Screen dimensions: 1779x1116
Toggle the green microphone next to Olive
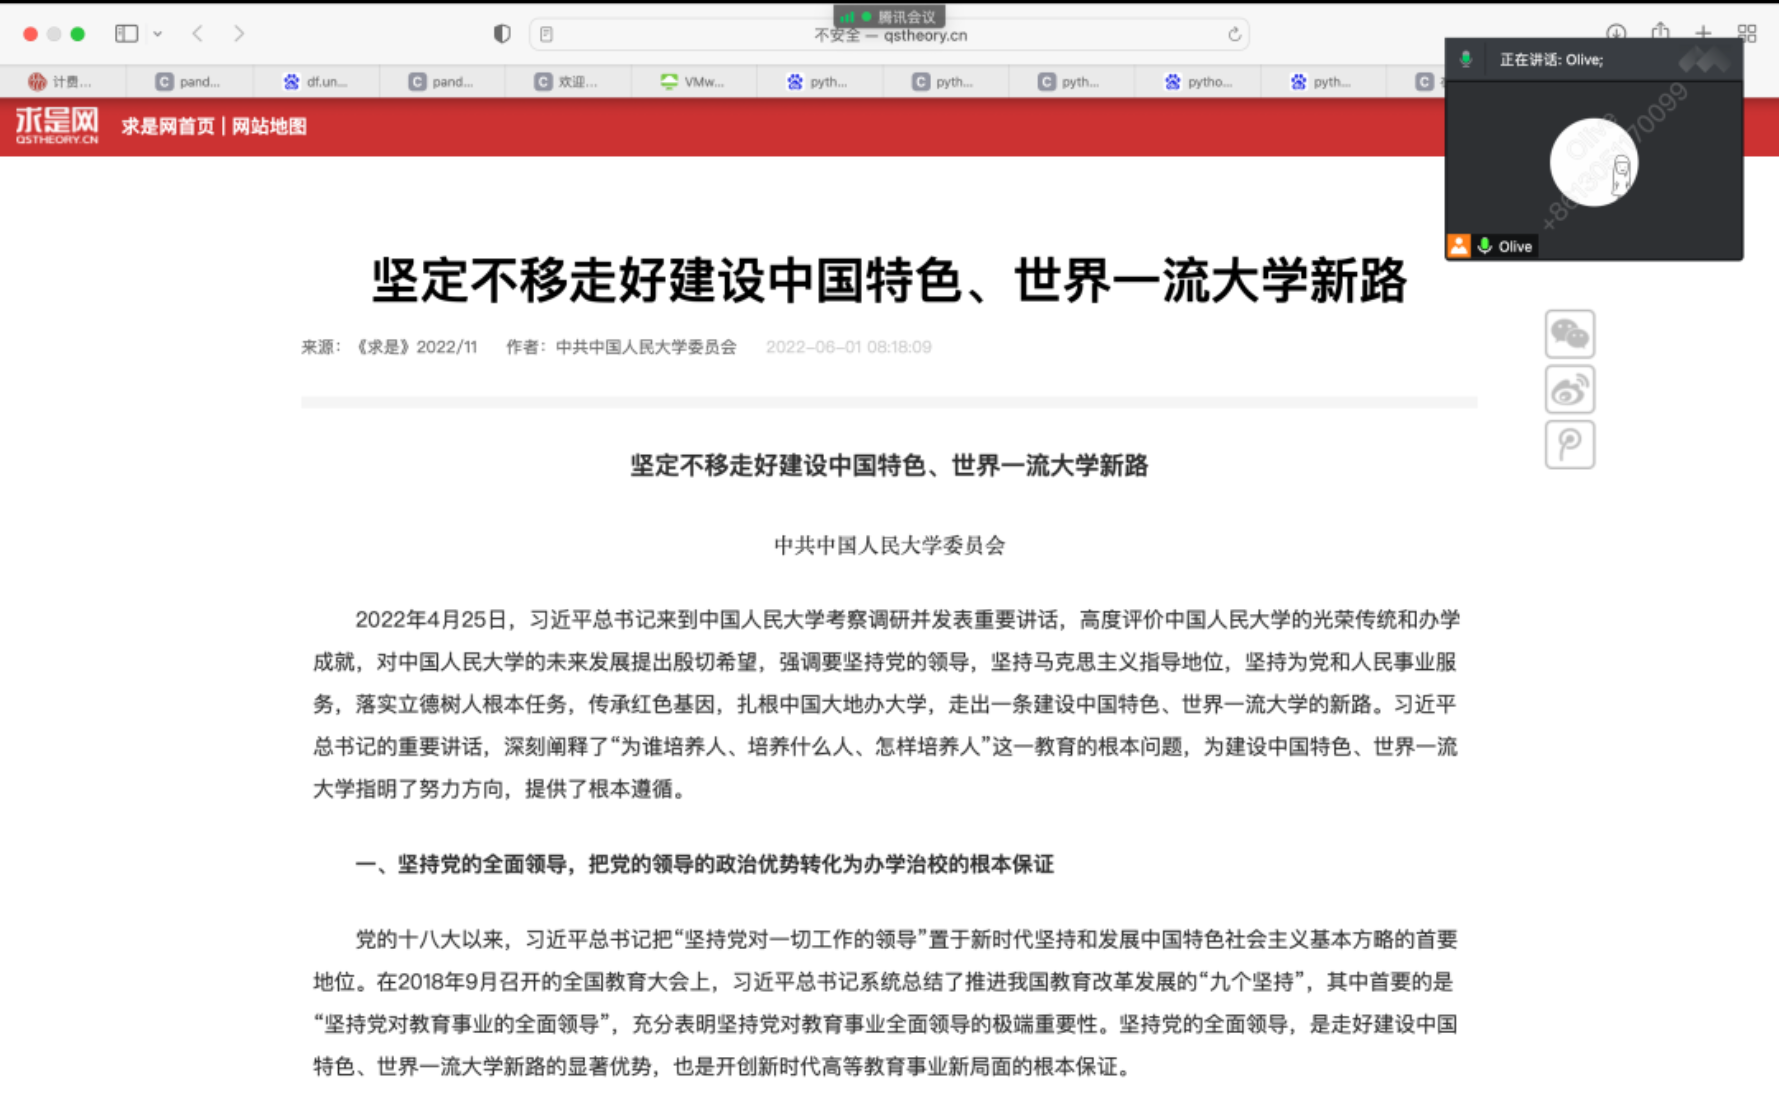pyautogui.click(x=1485, y=246)
